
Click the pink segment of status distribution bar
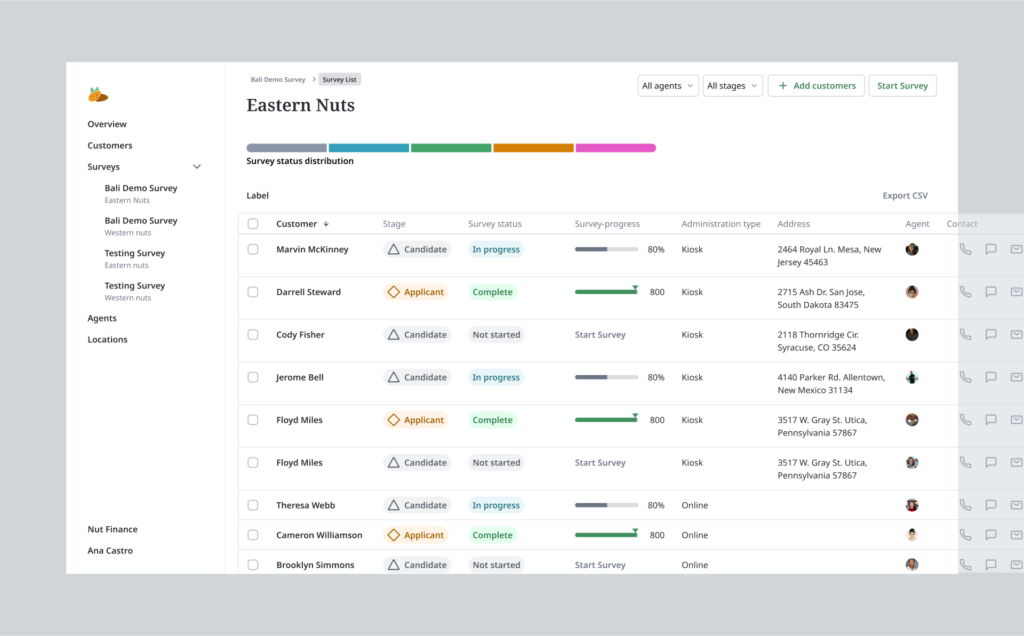point(615,148)
